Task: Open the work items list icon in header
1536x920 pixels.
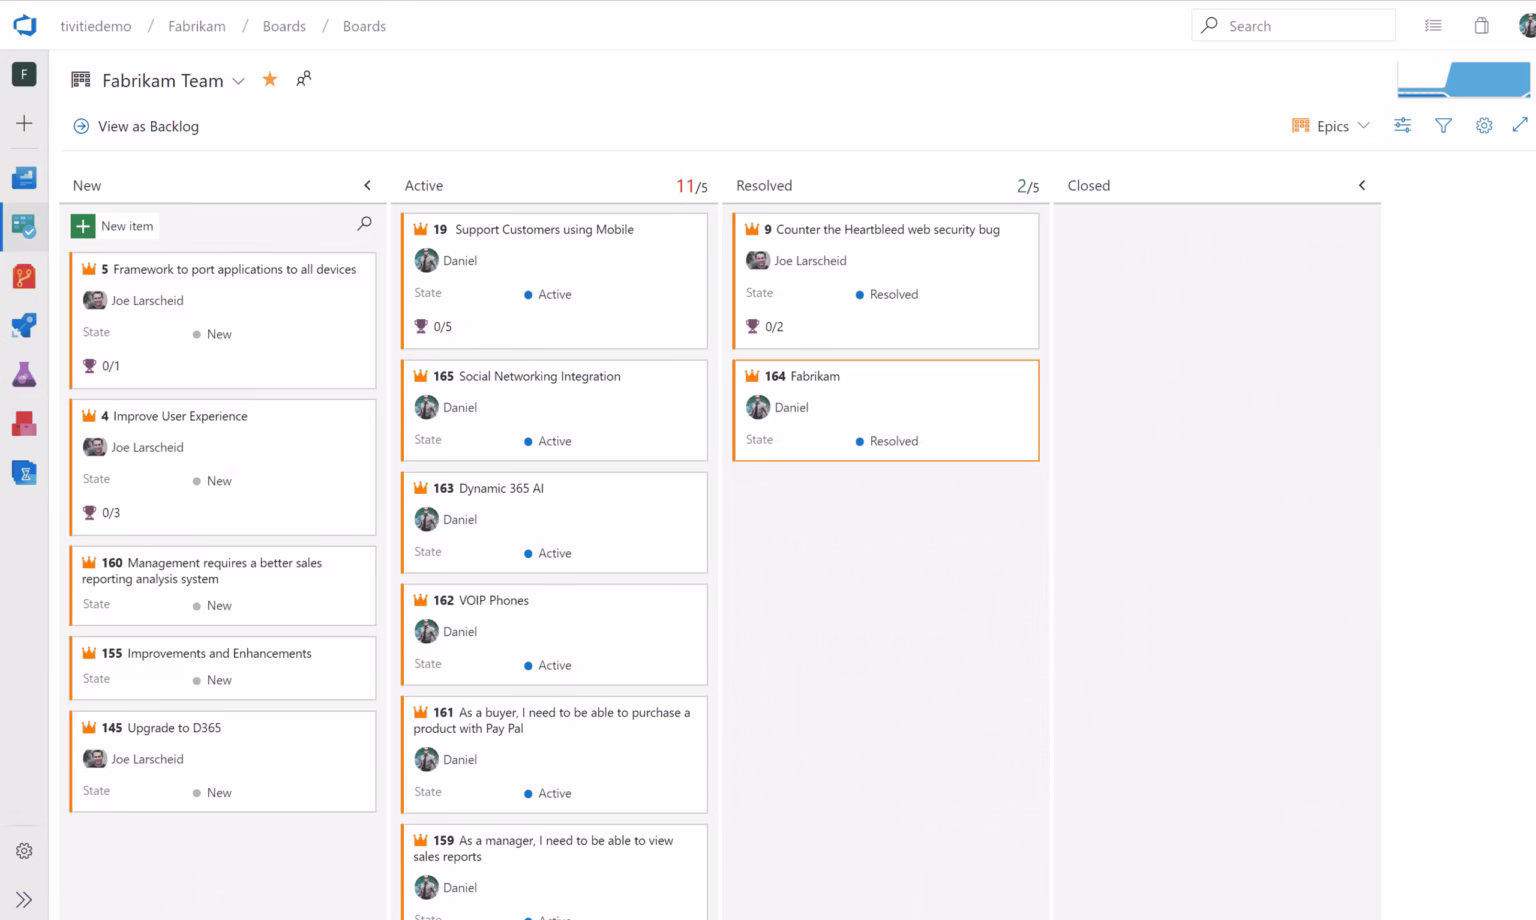Action: tap(1433, 26)
